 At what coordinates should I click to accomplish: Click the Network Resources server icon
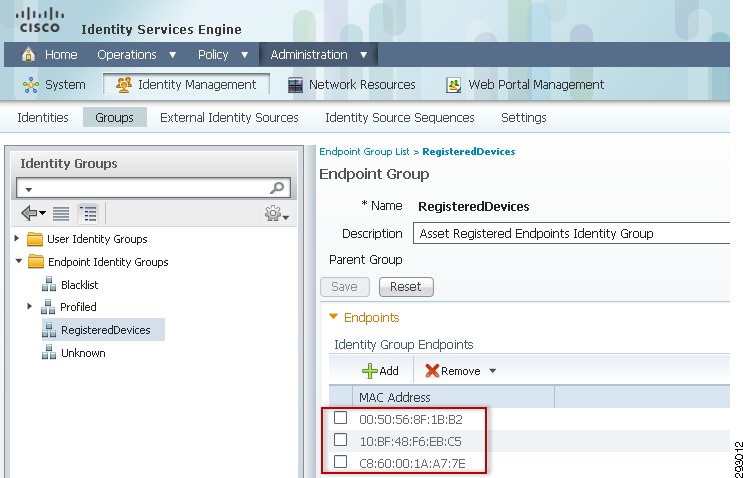[x=295, y=85]
